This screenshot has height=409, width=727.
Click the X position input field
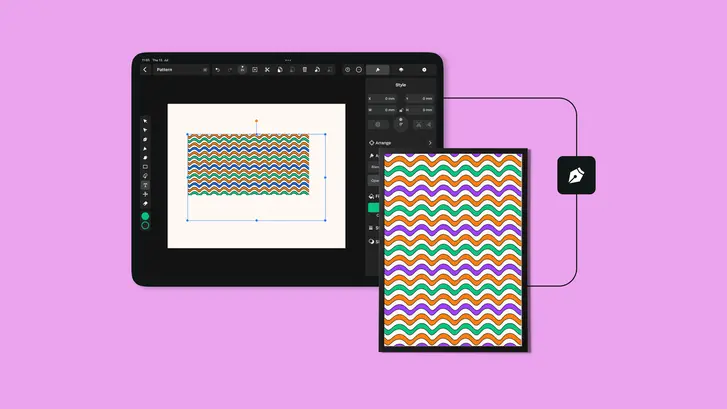pyautogui.click(x=382, y=98)
